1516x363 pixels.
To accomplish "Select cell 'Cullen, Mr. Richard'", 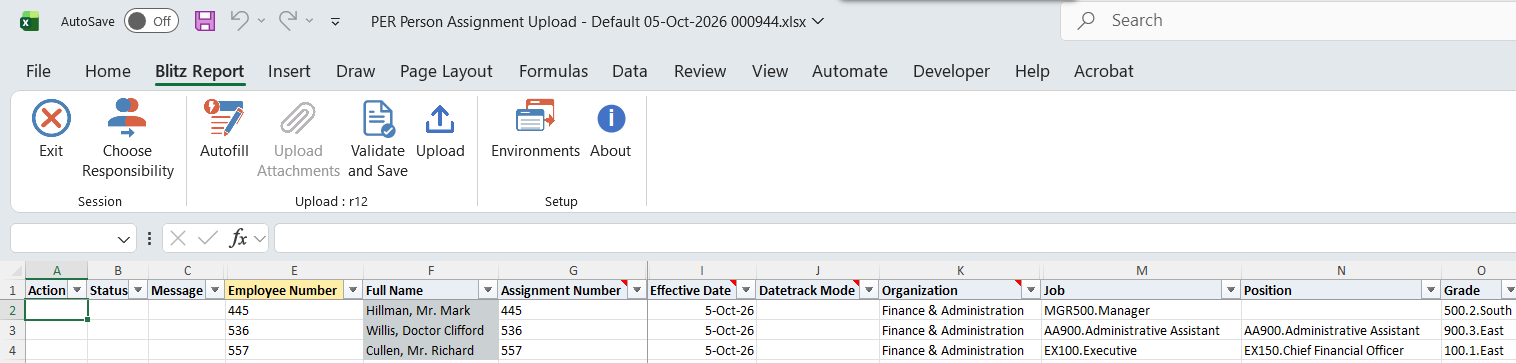I will click(430, 350).
